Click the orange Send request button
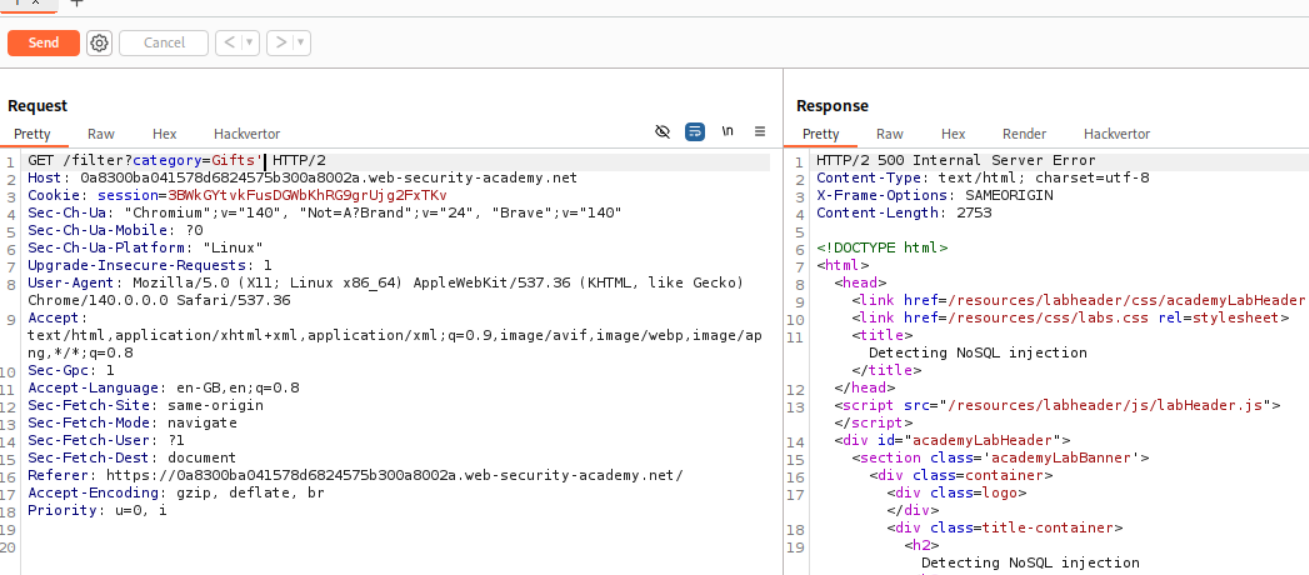Screen dimensions: 1309x575 tap(43, 43)
